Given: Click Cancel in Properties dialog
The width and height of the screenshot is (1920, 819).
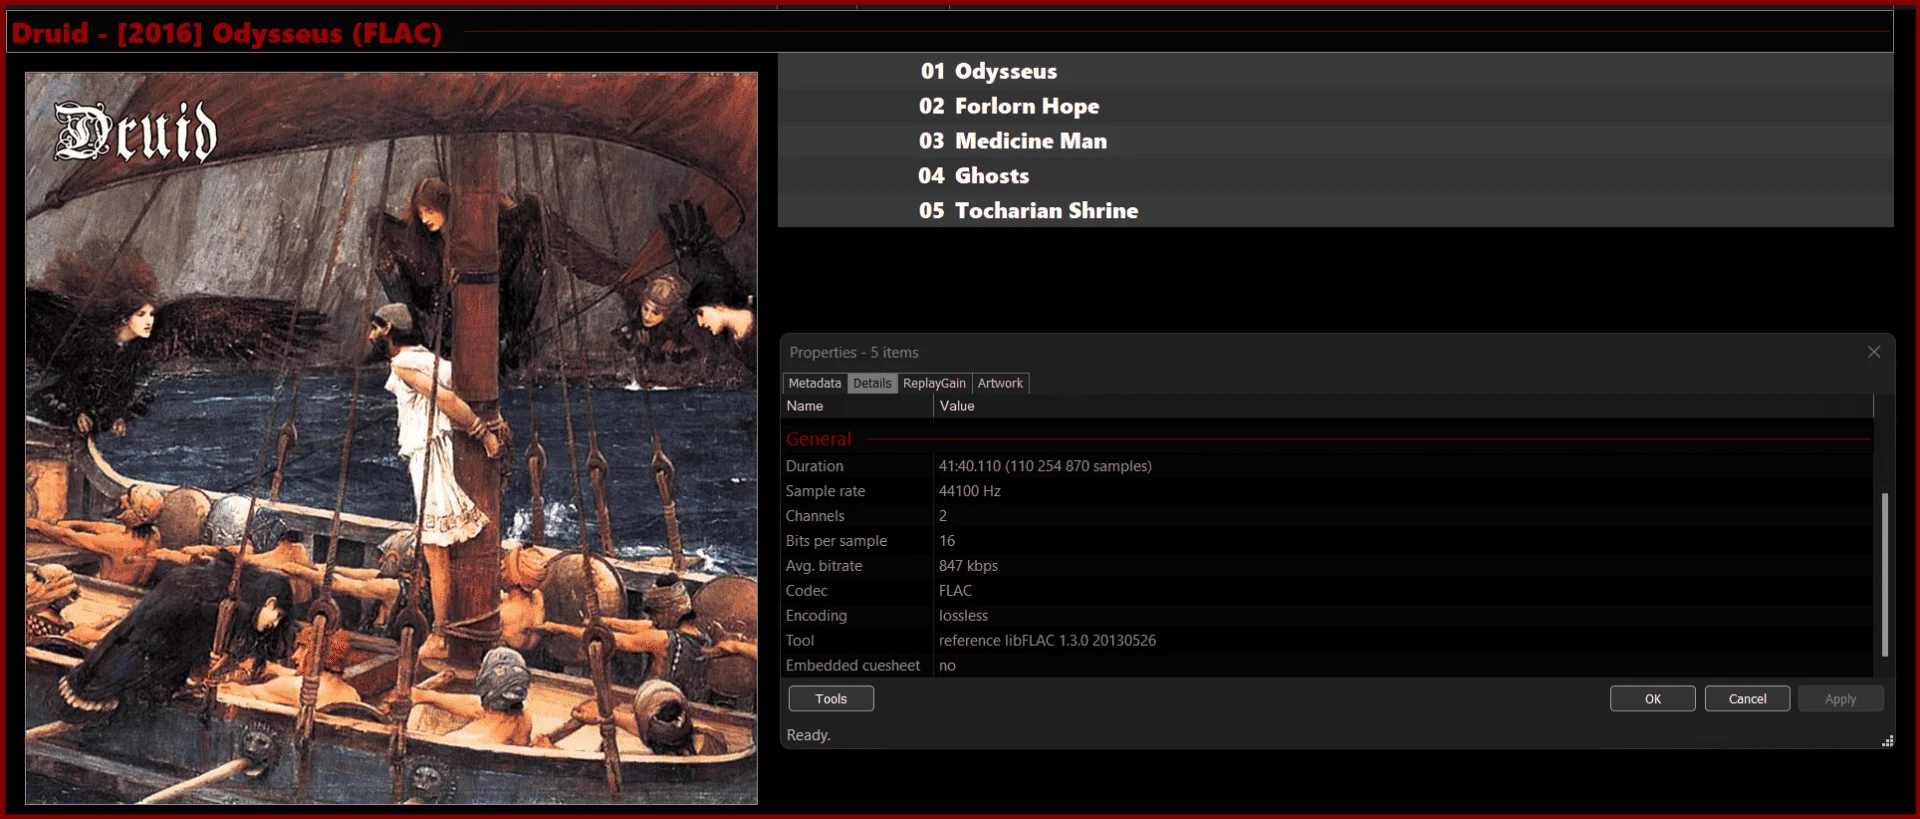Looking at the screenshot, I should [1747, 699].
